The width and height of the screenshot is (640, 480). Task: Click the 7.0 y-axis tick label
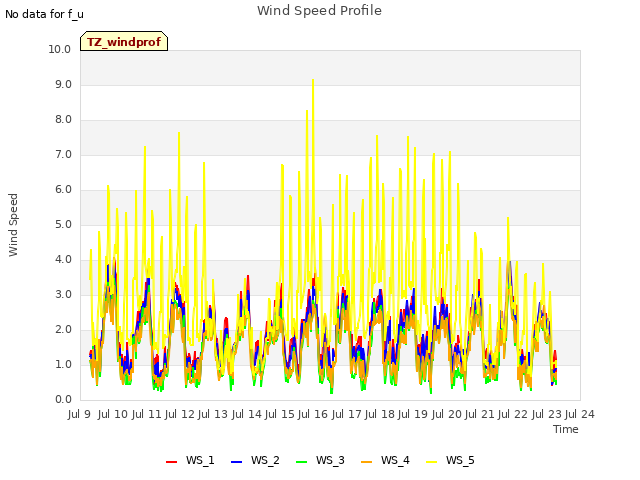point(63,155)
